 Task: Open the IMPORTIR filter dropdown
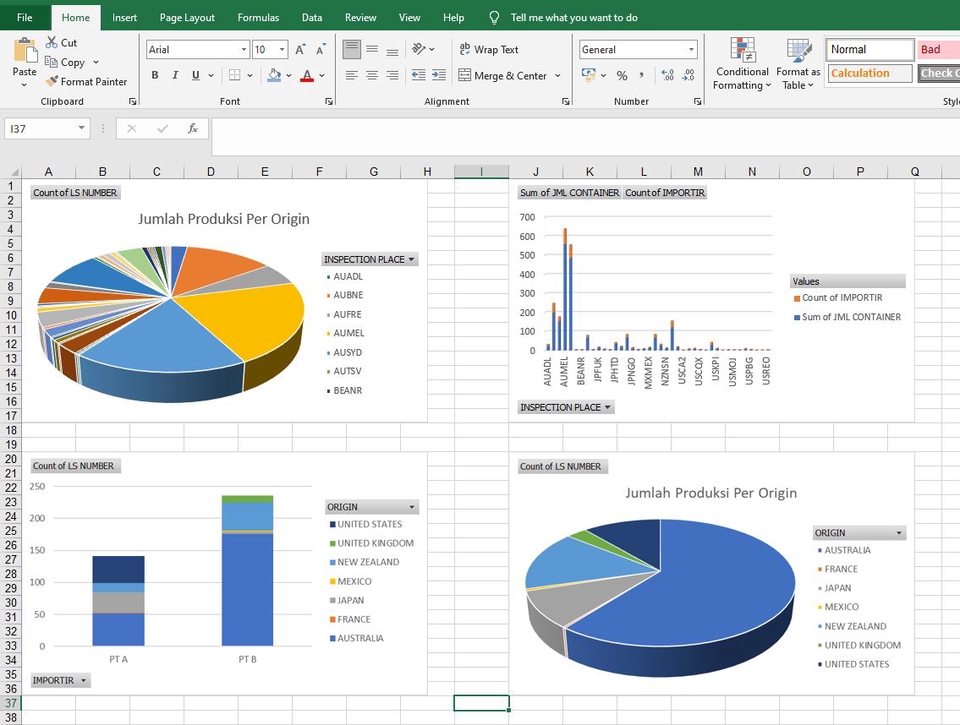pos(59,679)
